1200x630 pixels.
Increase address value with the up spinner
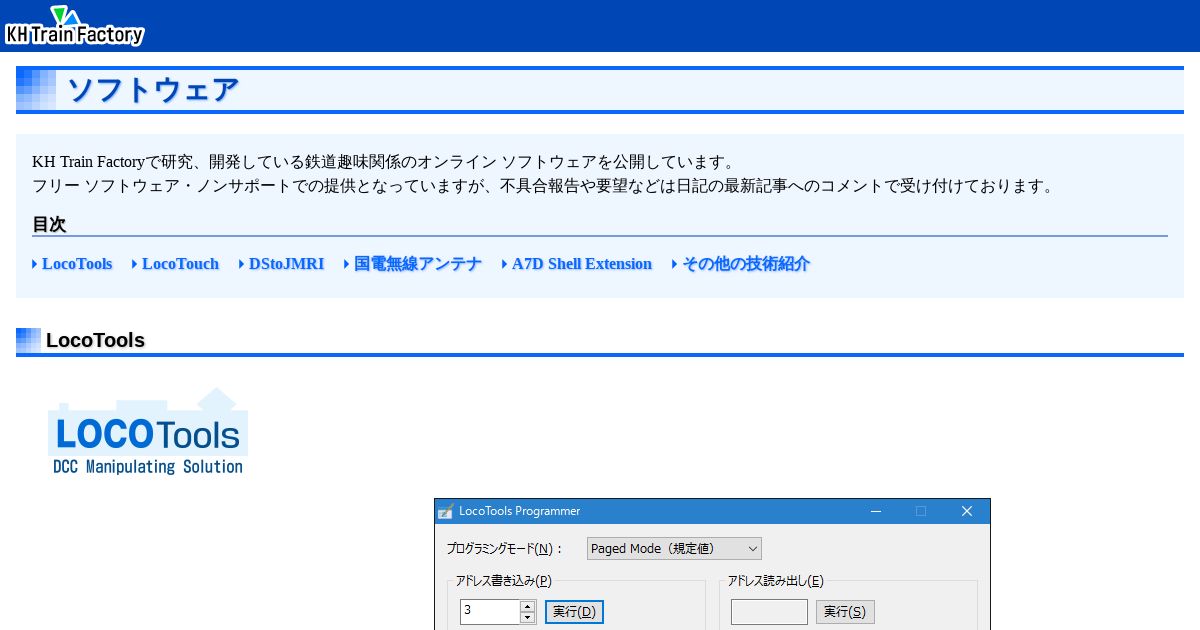[x=528, y=606]
